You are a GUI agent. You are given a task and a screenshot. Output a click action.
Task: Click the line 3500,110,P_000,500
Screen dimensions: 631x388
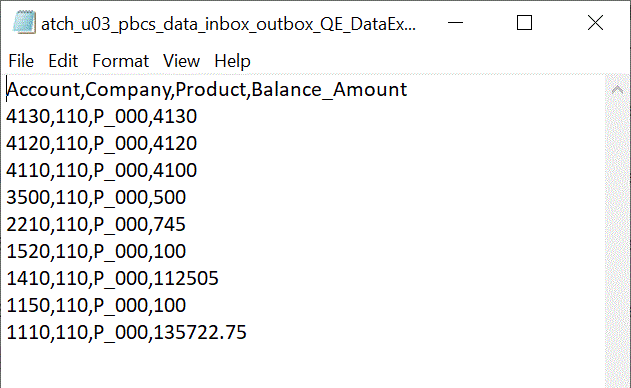(96, 197)
